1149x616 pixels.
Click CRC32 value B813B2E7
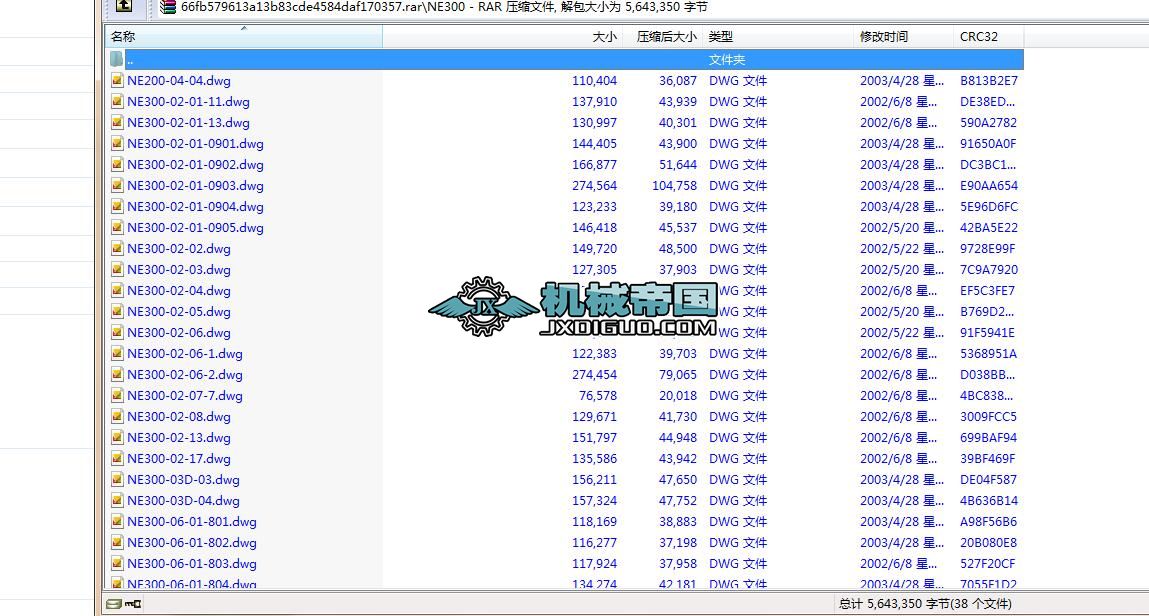click(x=989, y=81)
